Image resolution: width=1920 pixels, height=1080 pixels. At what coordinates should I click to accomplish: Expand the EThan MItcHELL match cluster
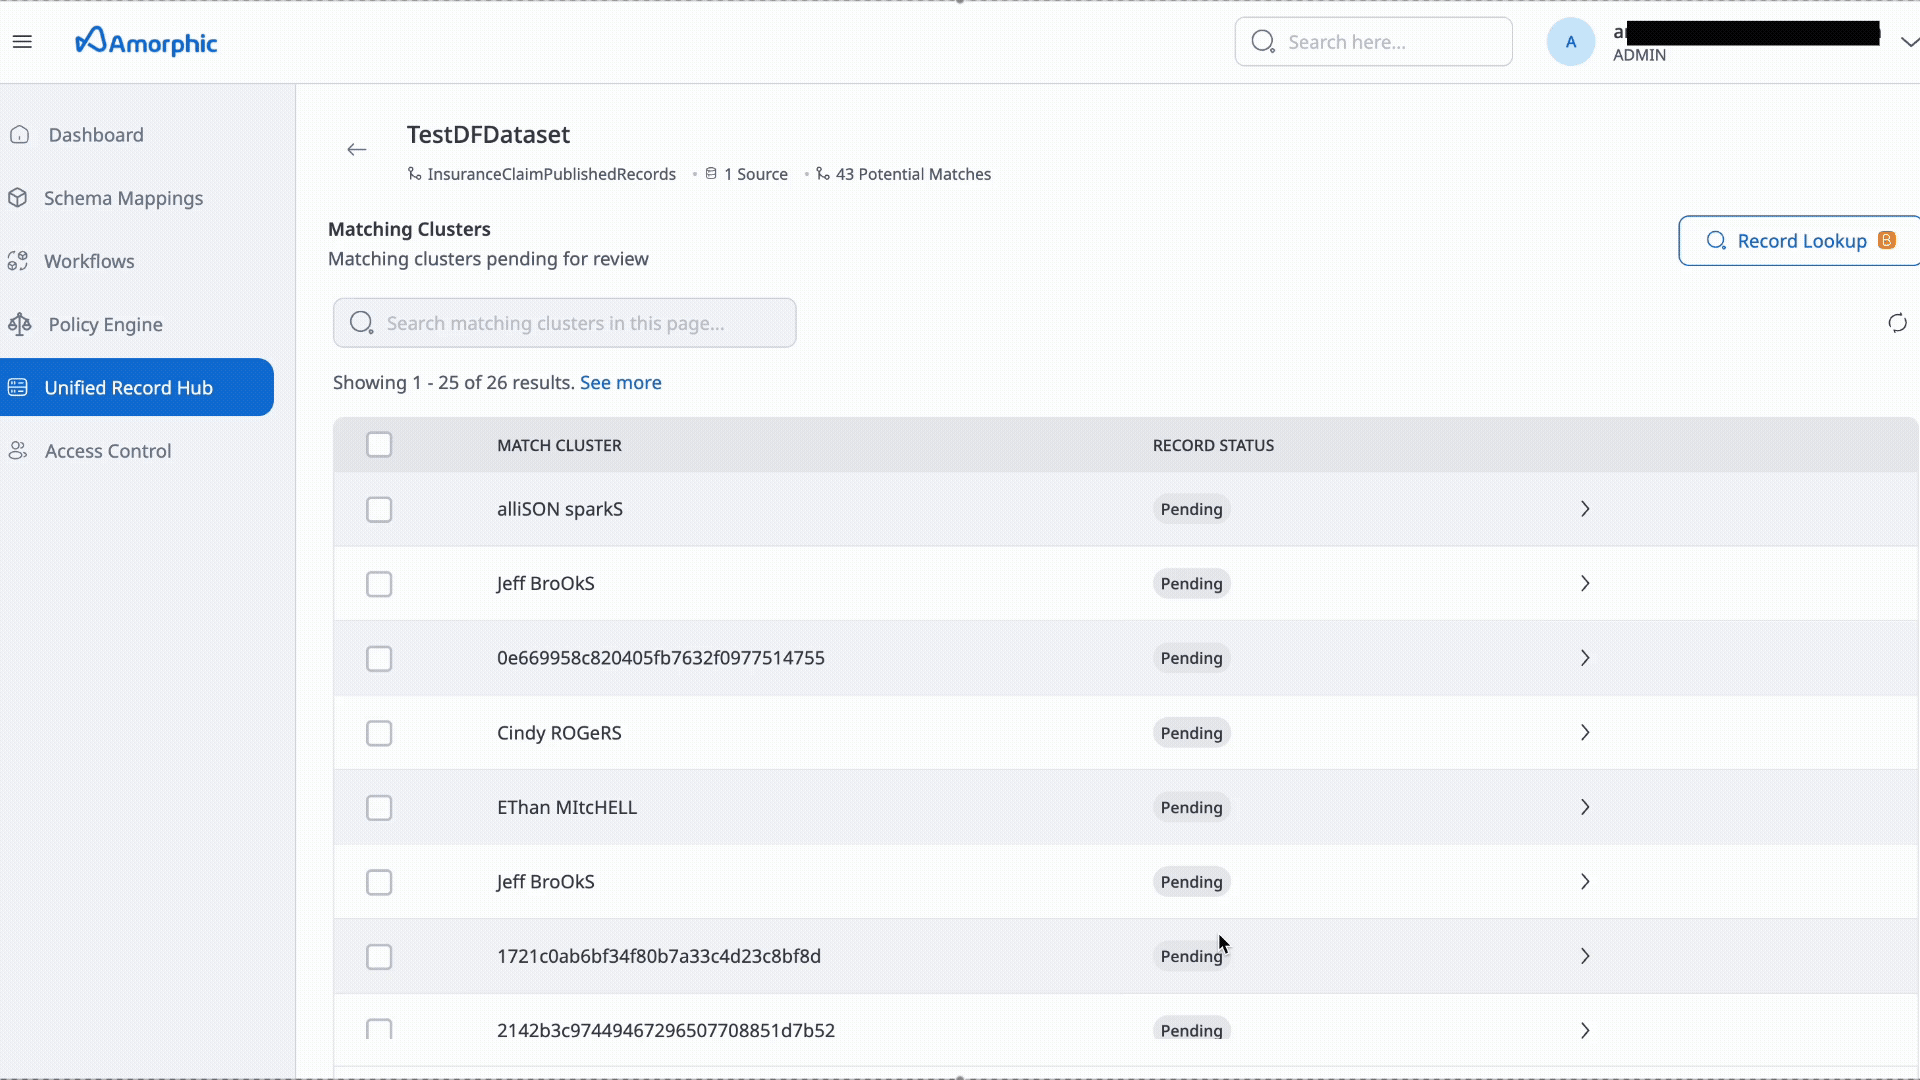click(1585, 806)
